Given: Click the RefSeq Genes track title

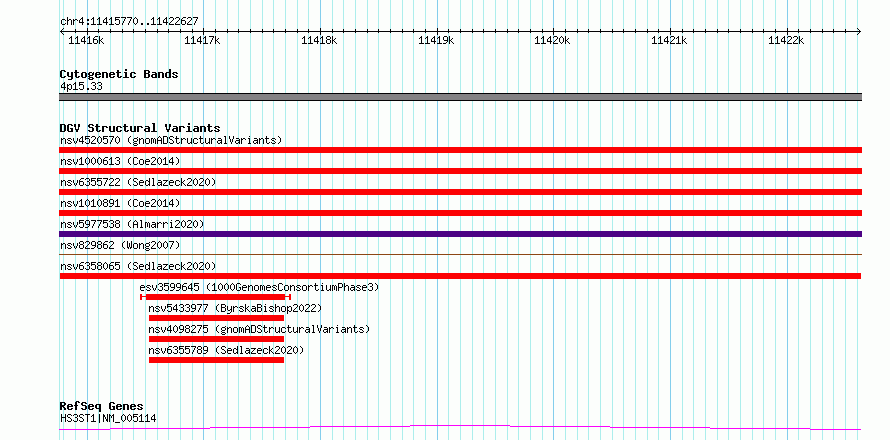Looking at the screenshot, I should [x=101, y=407].
